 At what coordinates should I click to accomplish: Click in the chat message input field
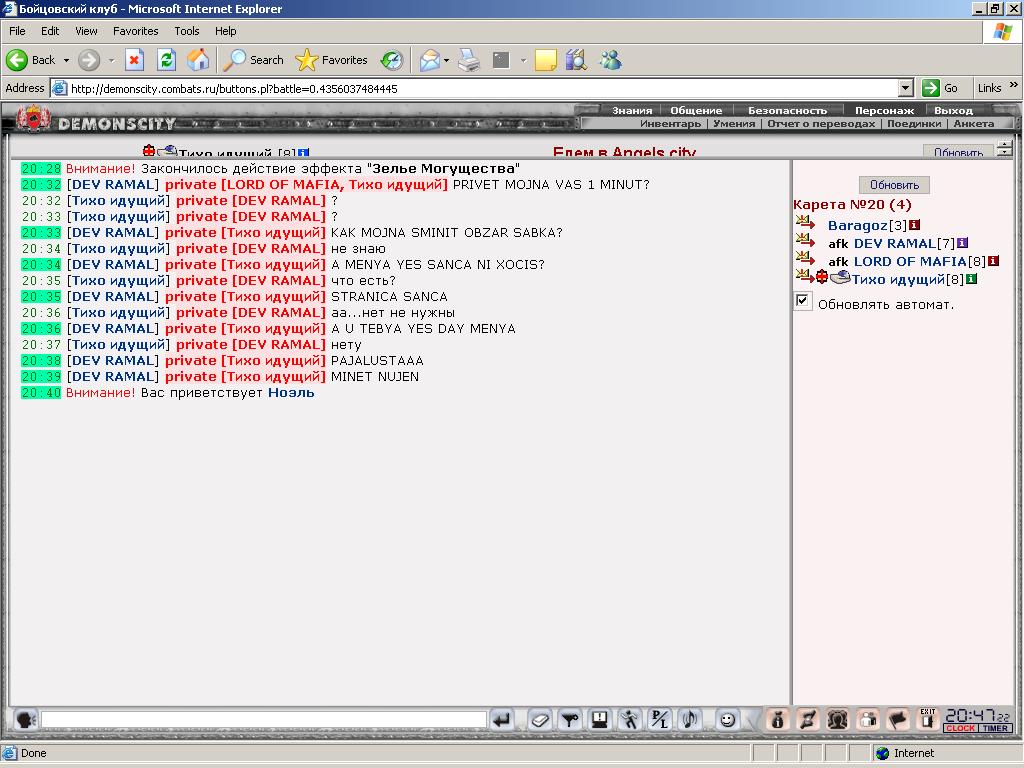264,720
